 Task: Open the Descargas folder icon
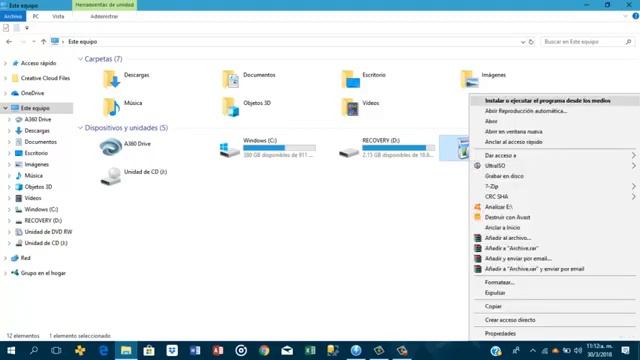click(x=111, y=79)
